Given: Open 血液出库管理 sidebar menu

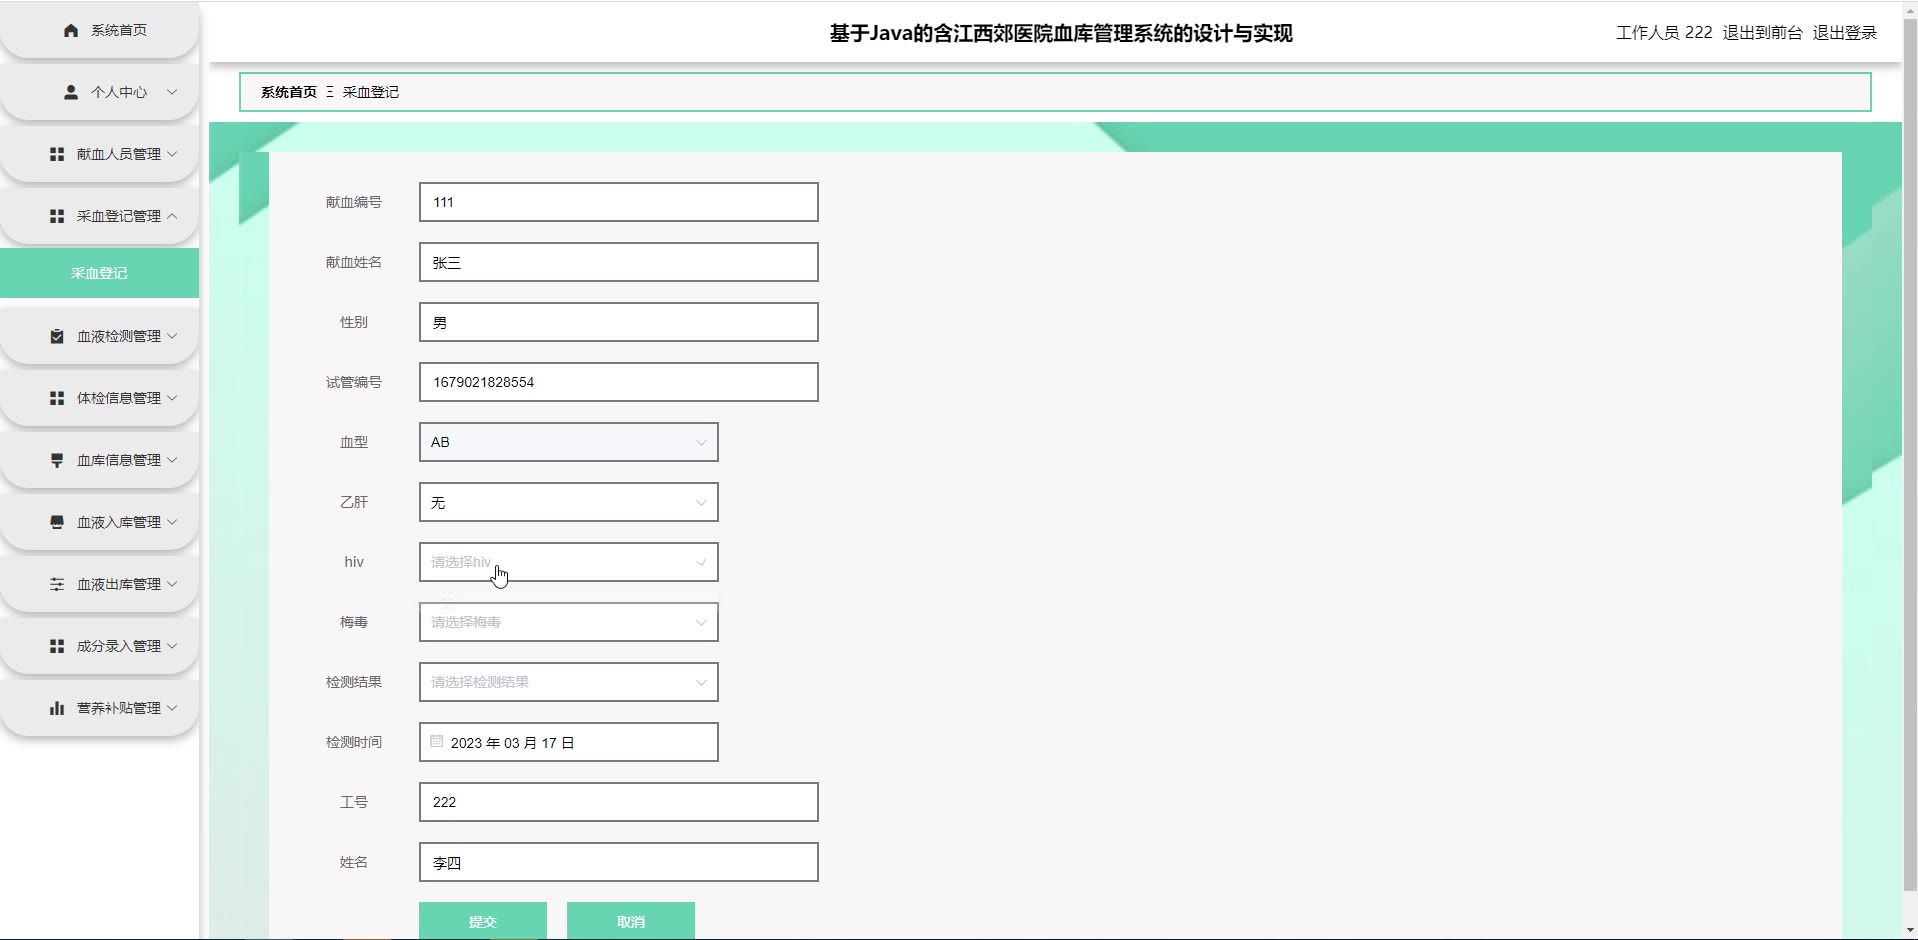Looking at the screenshot, I should (x=99, y=584).
